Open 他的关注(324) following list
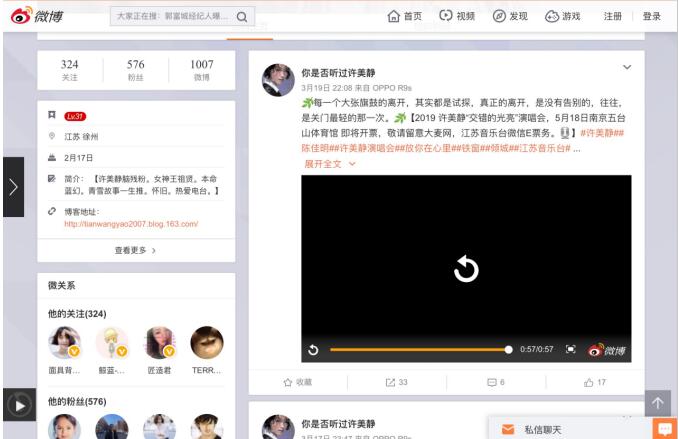The image size is (678, 439). pos(77,314)
